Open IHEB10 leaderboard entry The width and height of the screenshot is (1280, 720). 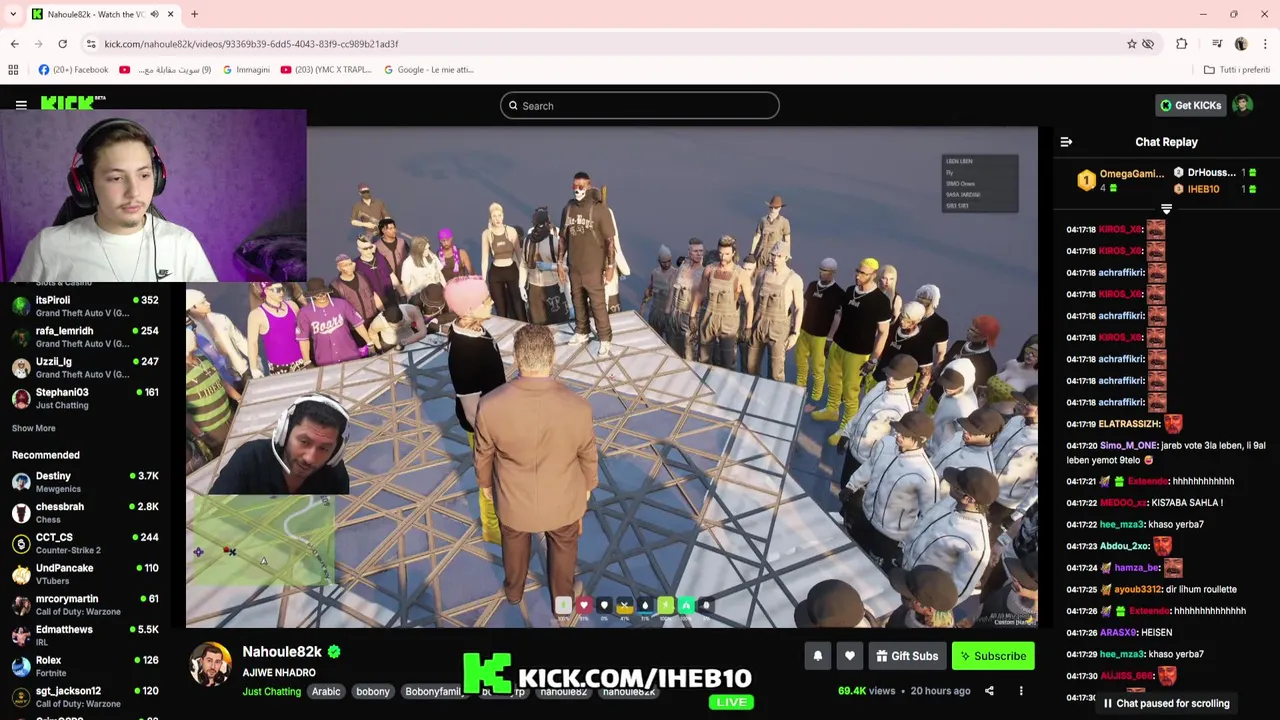click(x=1203, y=189)
